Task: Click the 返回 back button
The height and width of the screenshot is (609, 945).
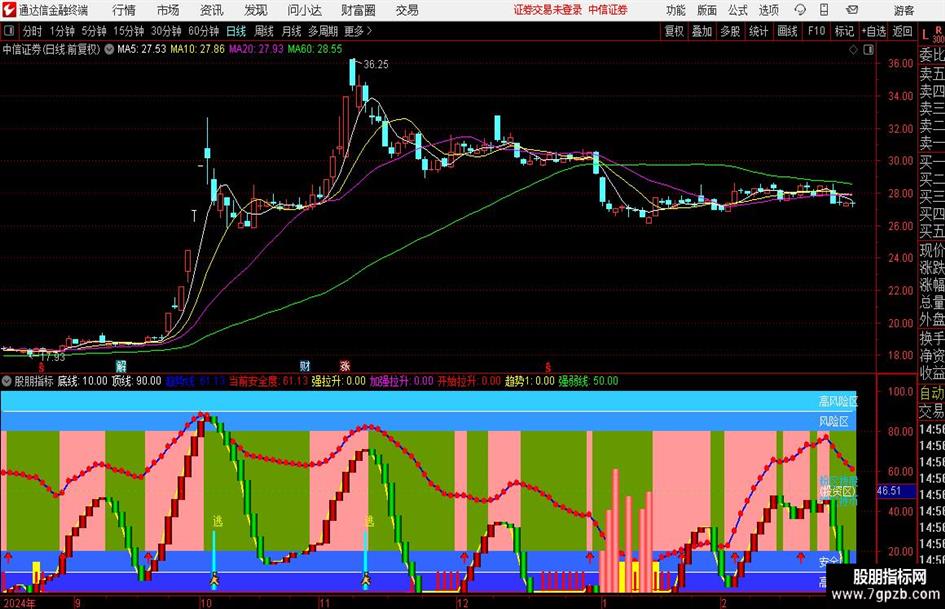Action: click(x=902, y=31)
